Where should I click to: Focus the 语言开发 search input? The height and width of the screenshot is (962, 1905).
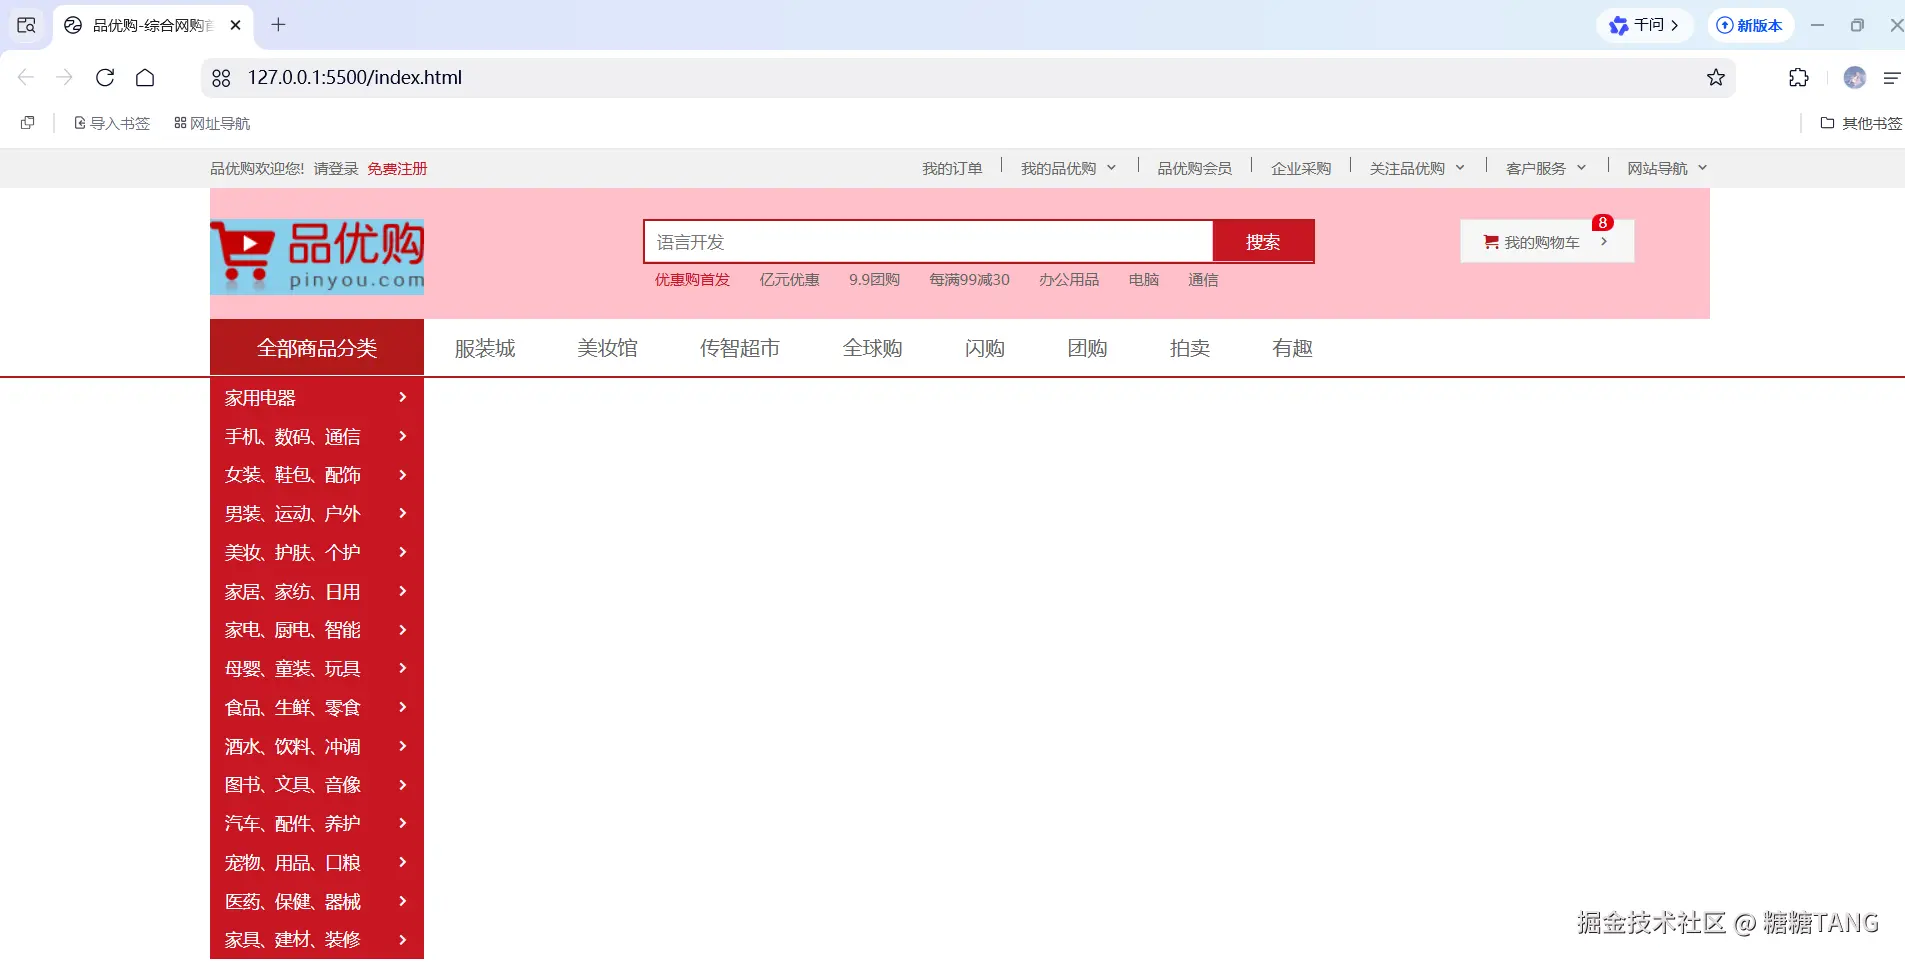tap(929, 242)
